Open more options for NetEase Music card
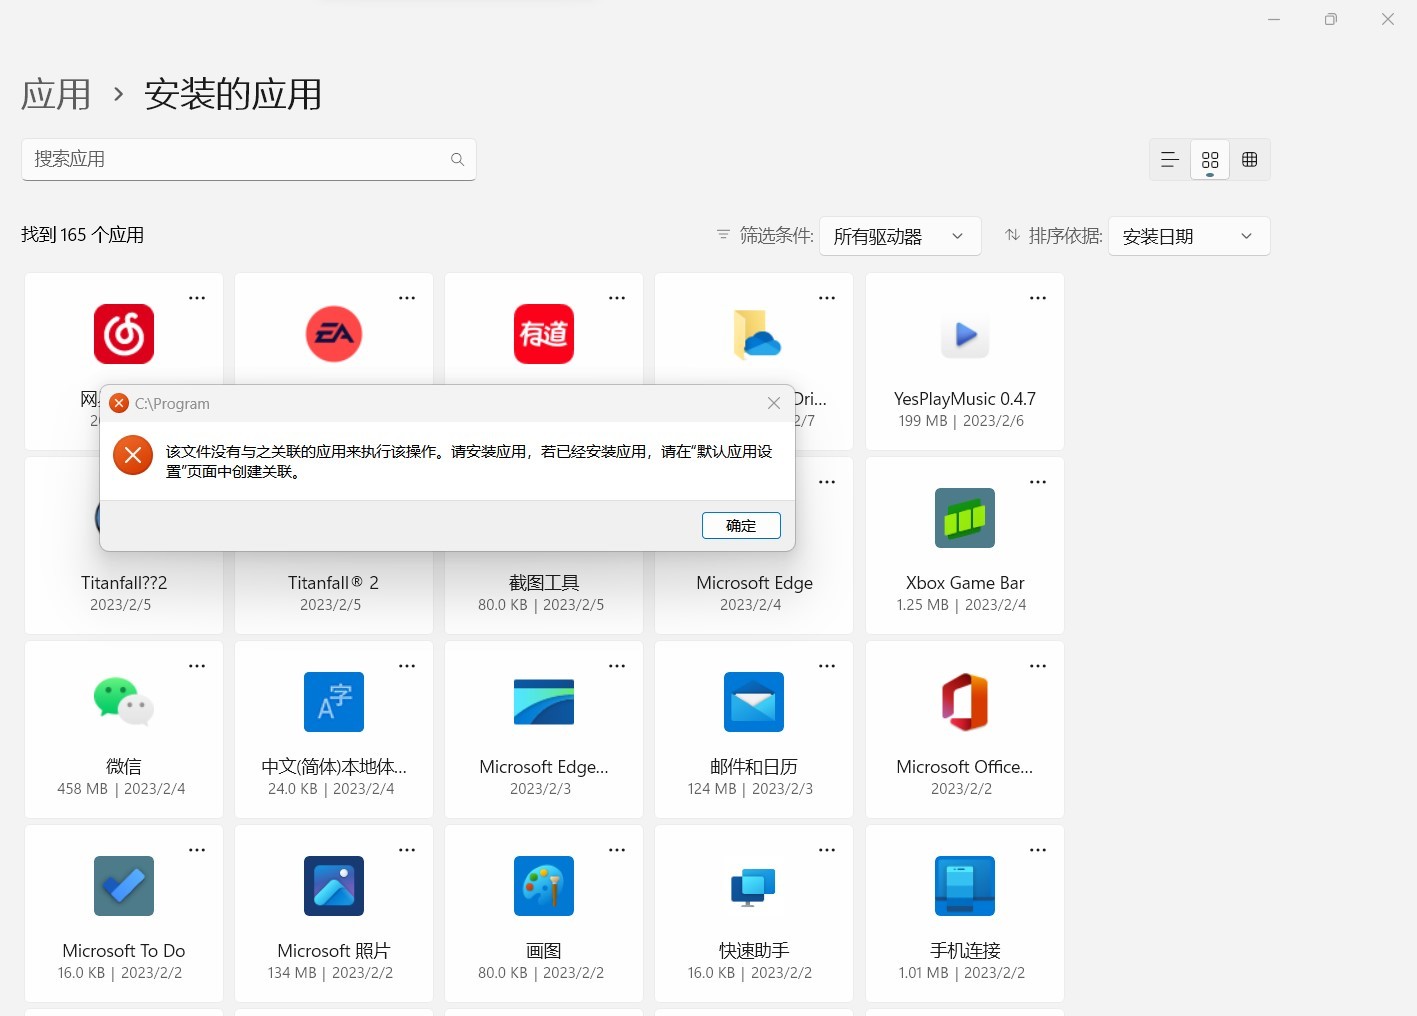1417x1016 pixels. [197, 298]
